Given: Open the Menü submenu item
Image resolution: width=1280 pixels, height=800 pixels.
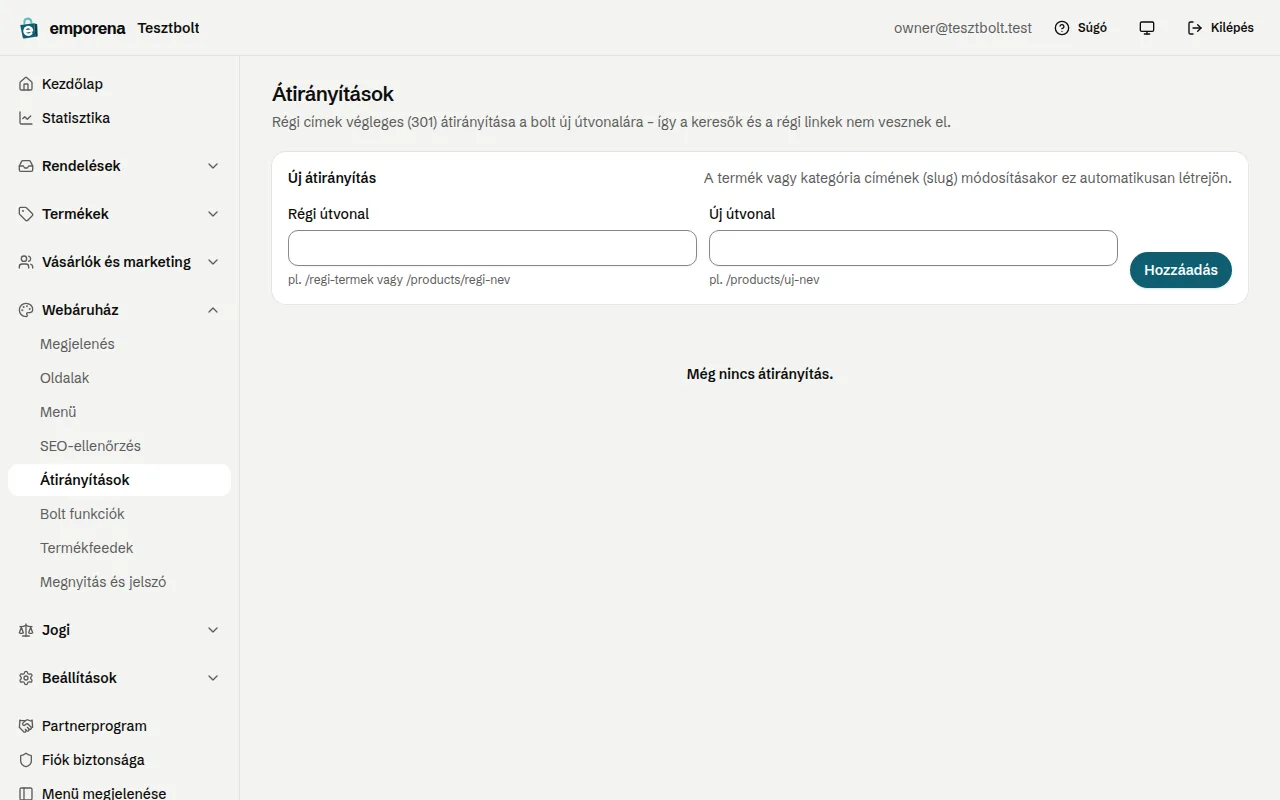Looking at the screenshot, I should (119, 412).
